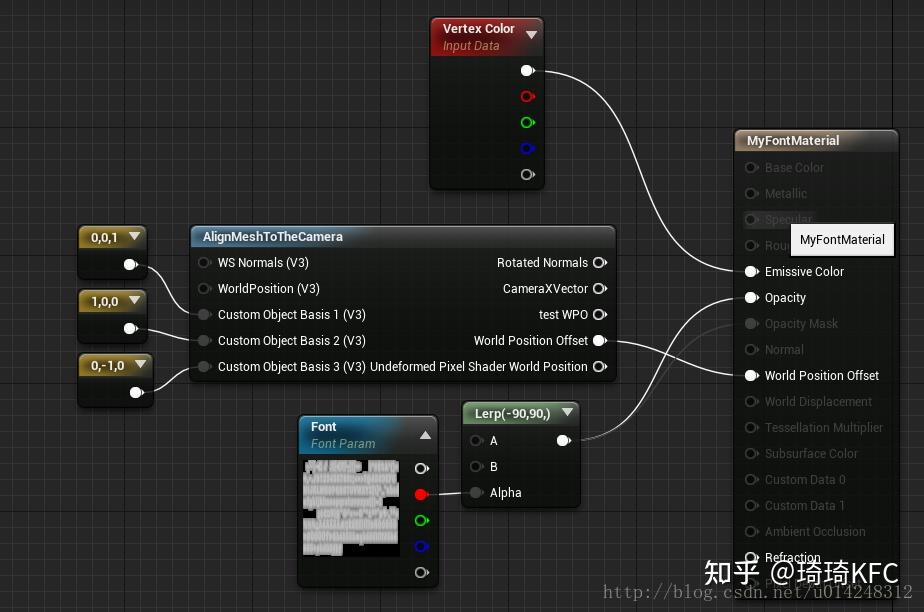
Task: Click the Opacity input pin on MyFontMaterial
Action: pos(751,297)
